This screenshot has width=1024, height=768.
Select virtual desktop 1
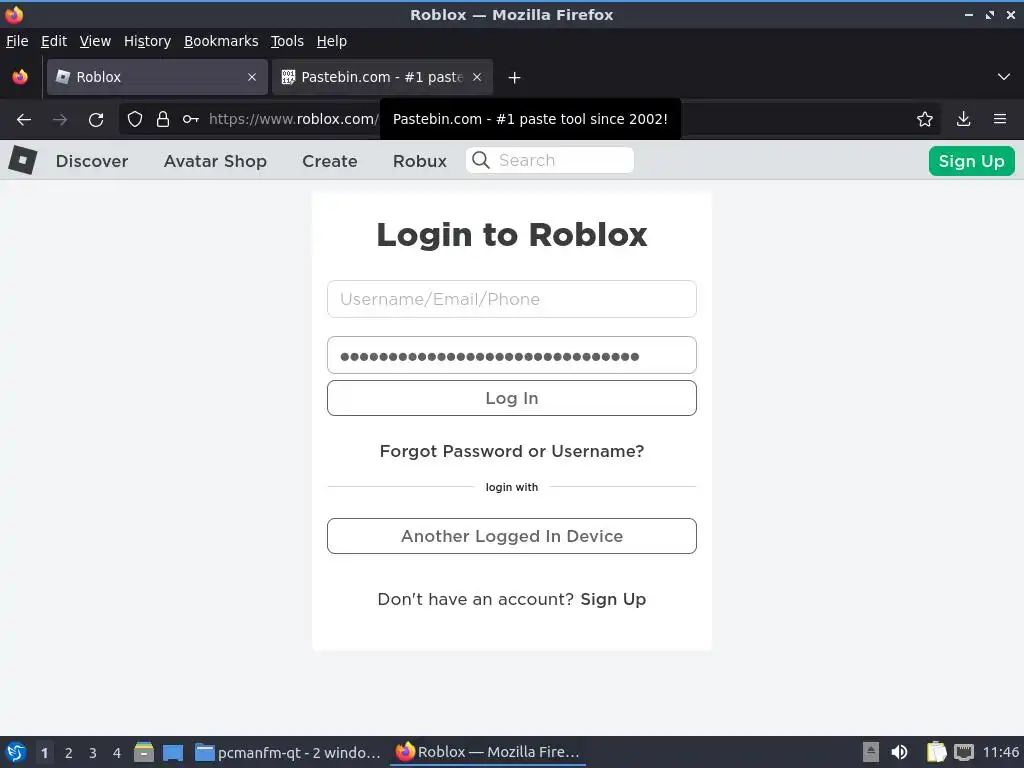click(44, 753)
